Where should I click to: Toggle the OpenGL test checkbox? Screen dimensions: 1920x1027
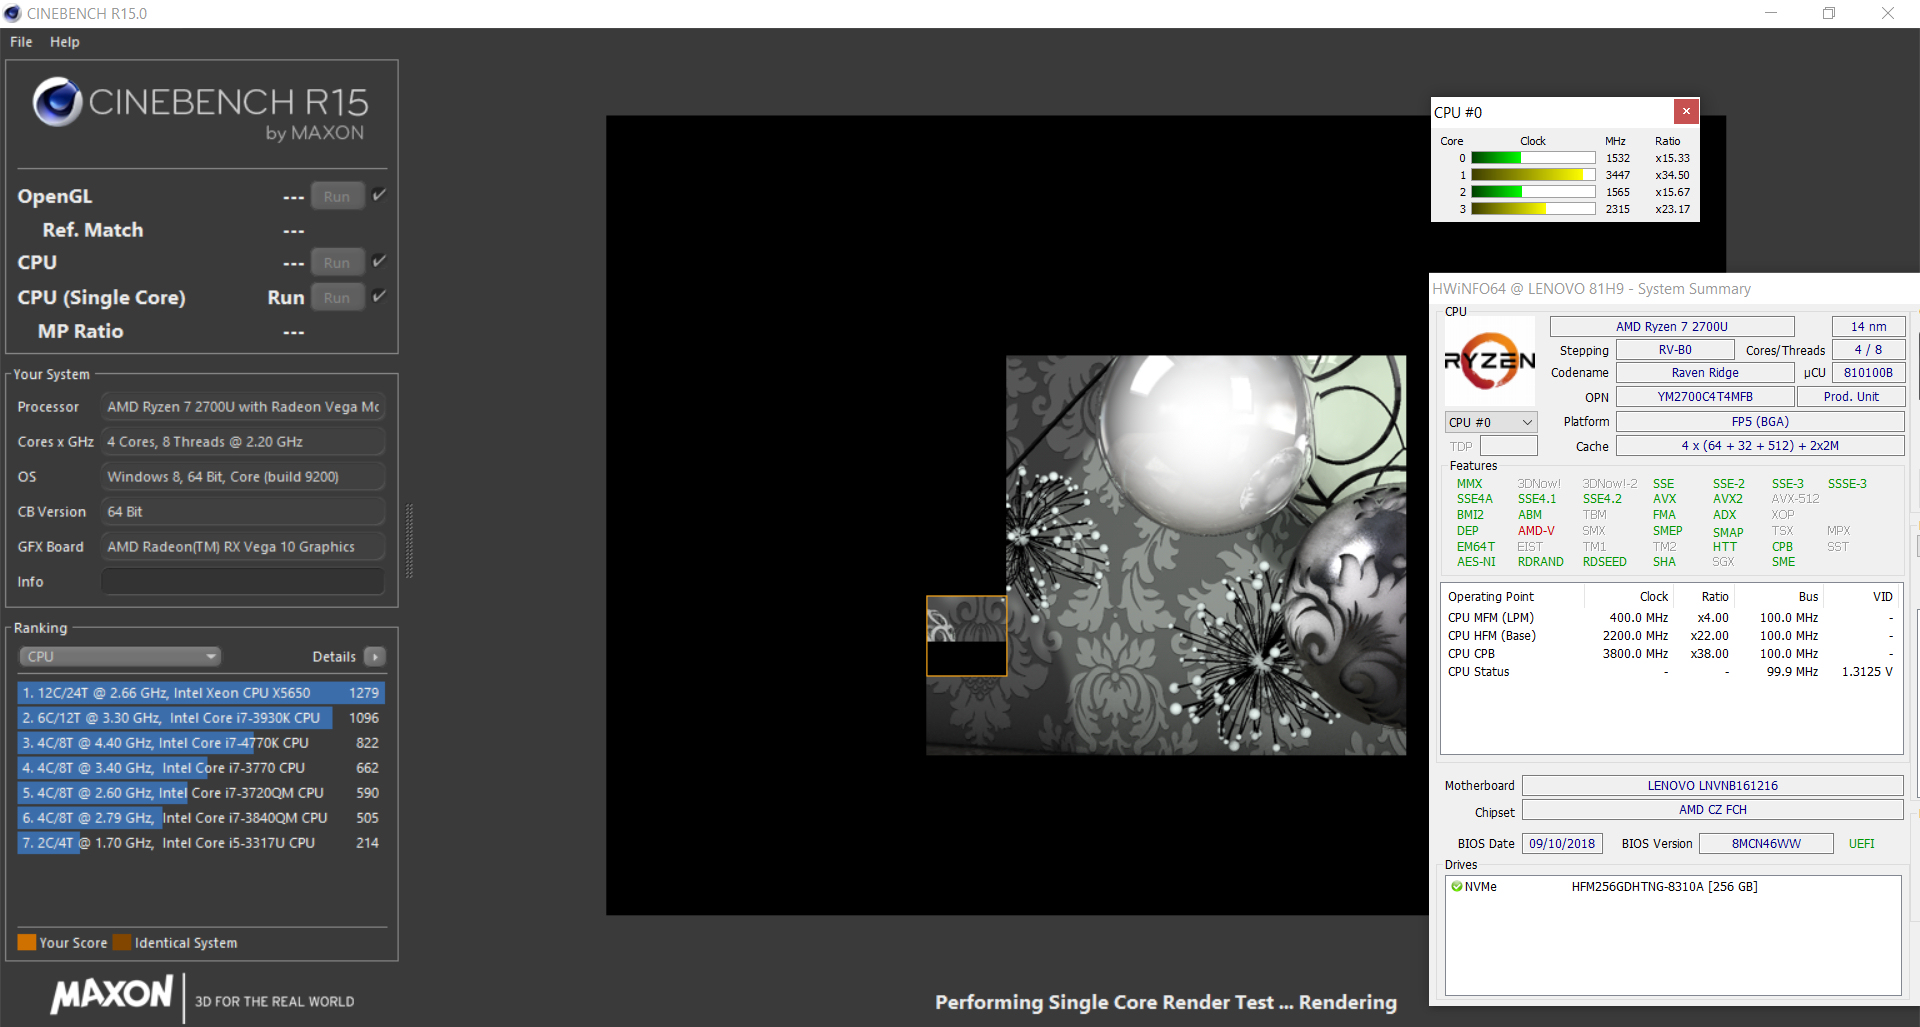pyautogui.click(x=379, y=195)
